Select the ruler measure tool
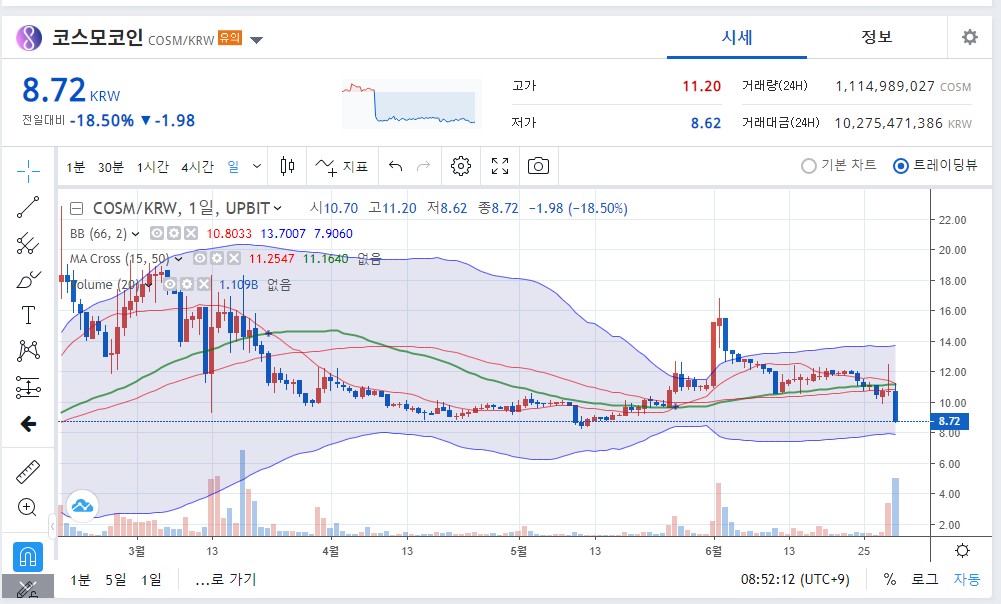This screenshot has width=1001, height=604. pos(28,472)
